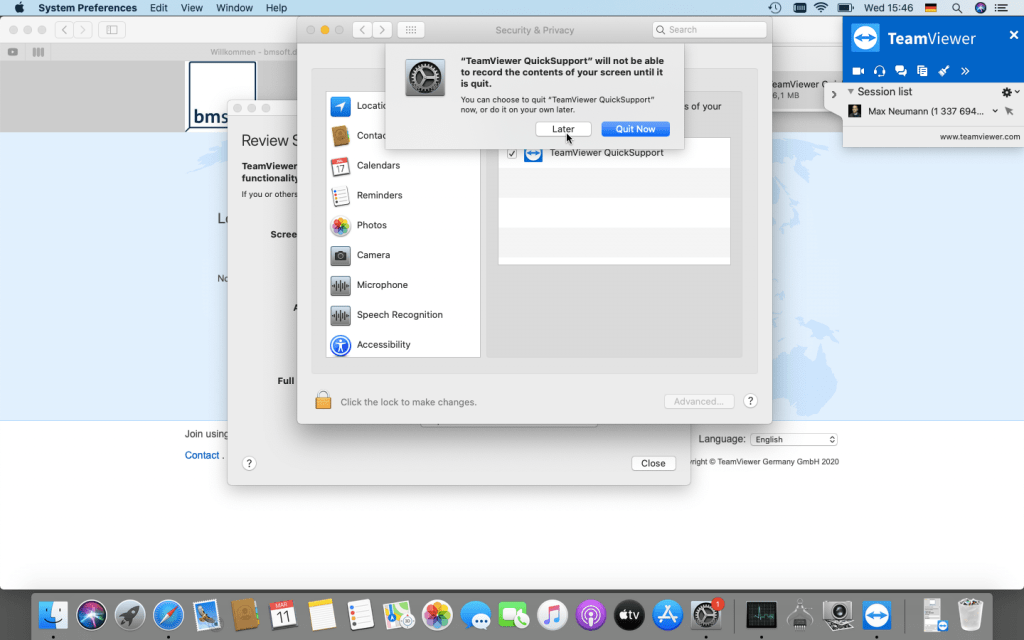Open Trash in the Dock
Screen dimensions: 1024x640
pyautogui.click(x=970, y=614)
